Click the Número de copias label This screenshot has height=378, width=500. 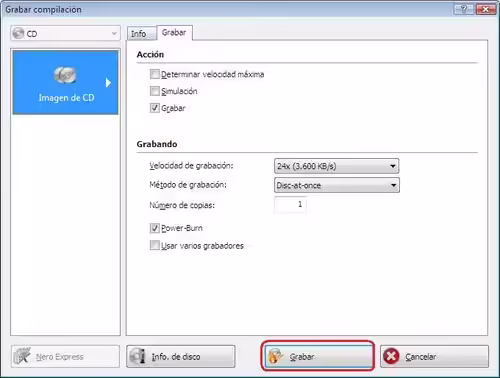click(x=182, y=205)
